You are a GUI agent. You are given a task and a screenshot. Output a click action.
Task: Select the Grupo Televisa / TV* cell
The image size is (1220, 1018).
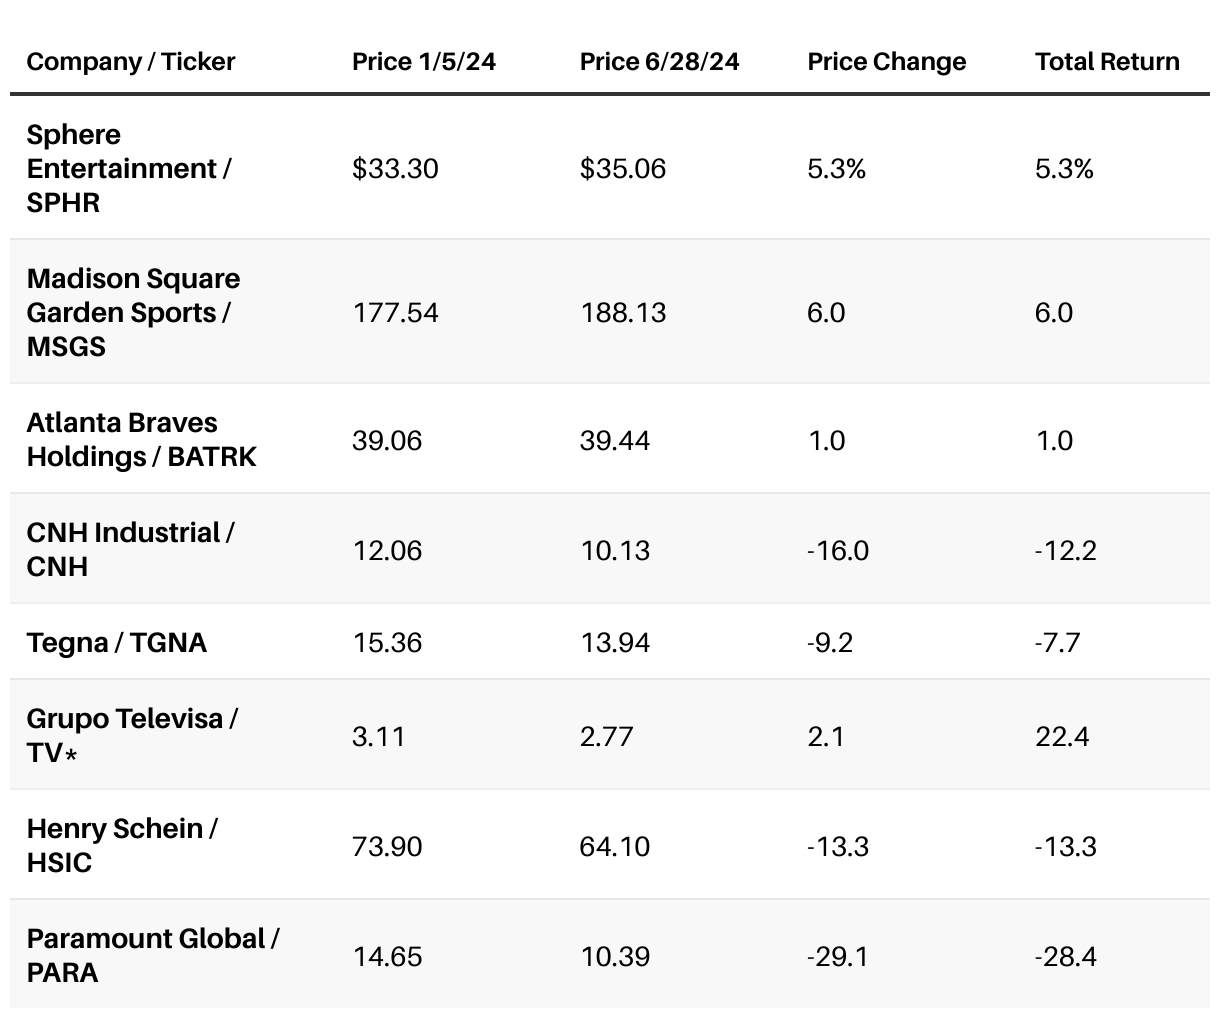click(x=132, y=735)
